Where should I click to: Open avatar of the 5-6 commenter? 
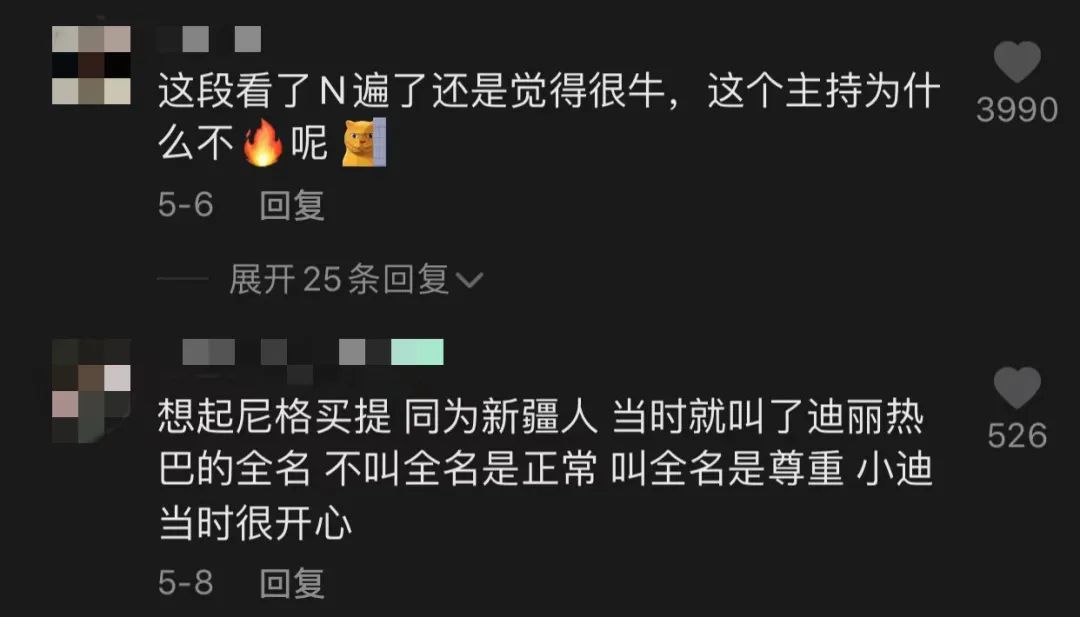pos(92,65)
